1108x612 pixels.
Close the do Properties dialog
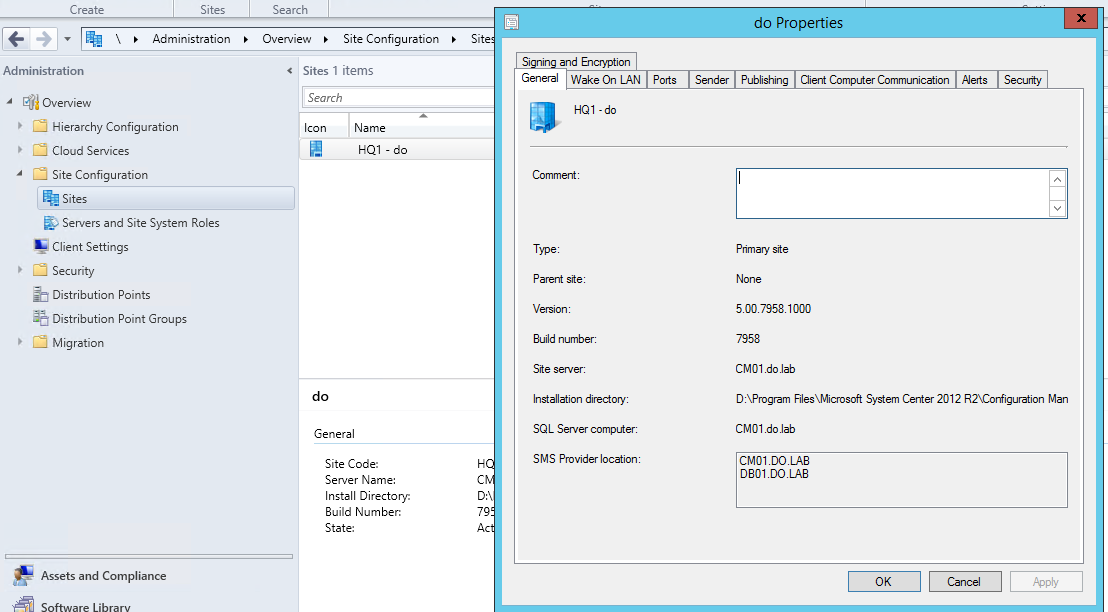pos(1081,19)
